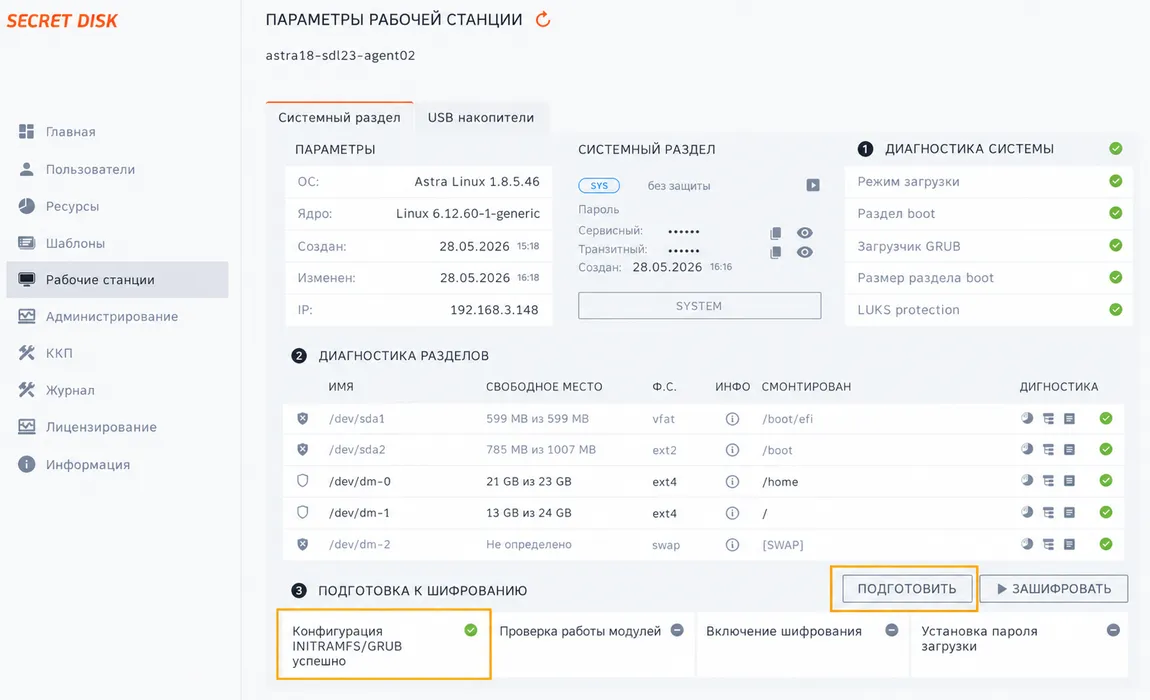Viewport: 1150px width, 700px height.
Task: Go to Главная in the sidebar
Action: 117,131
